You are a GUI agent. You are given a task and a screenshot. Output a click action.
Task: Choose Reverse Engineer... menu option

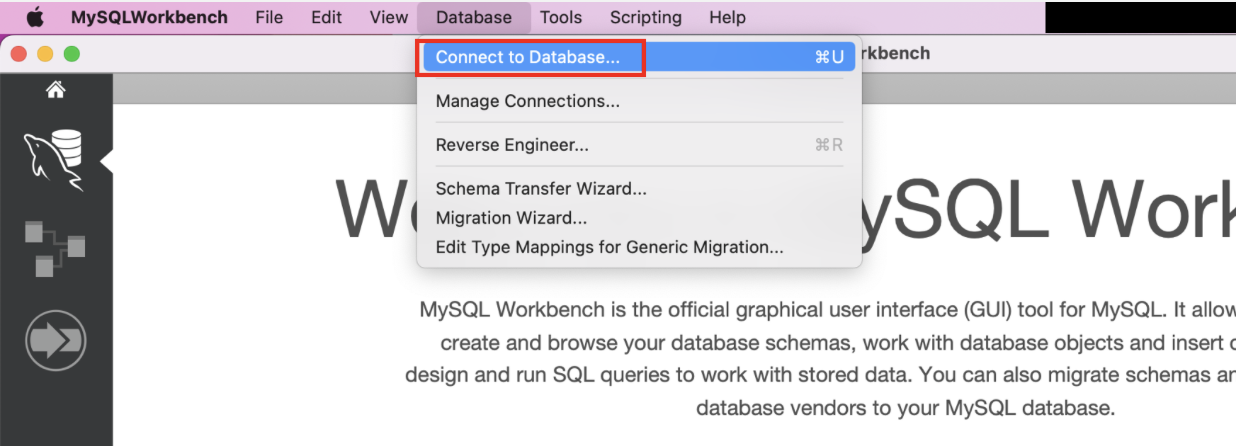point(639,145)
